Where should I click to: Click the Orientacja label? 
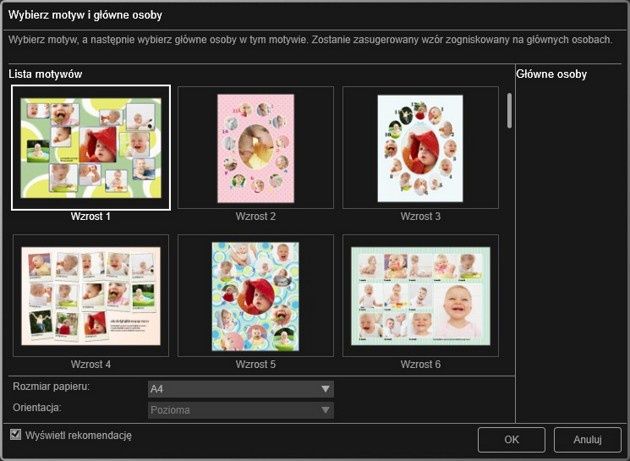[x=37, y=408]
